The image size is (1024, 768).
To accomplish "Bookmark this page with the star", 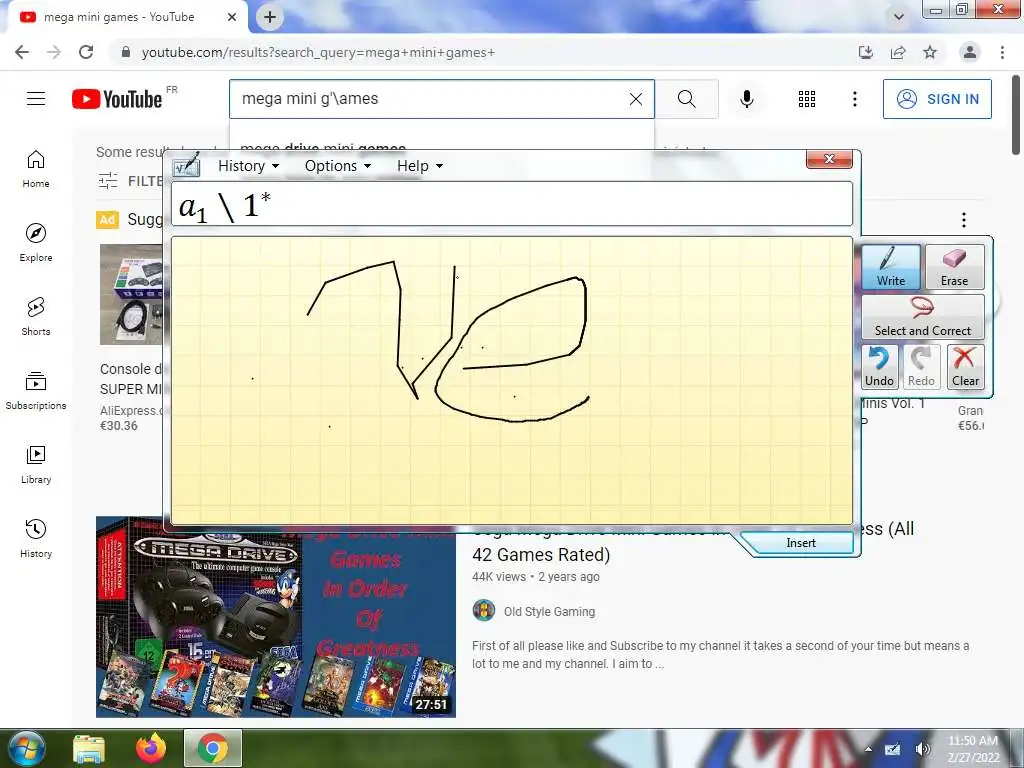I will click(930, 52).
